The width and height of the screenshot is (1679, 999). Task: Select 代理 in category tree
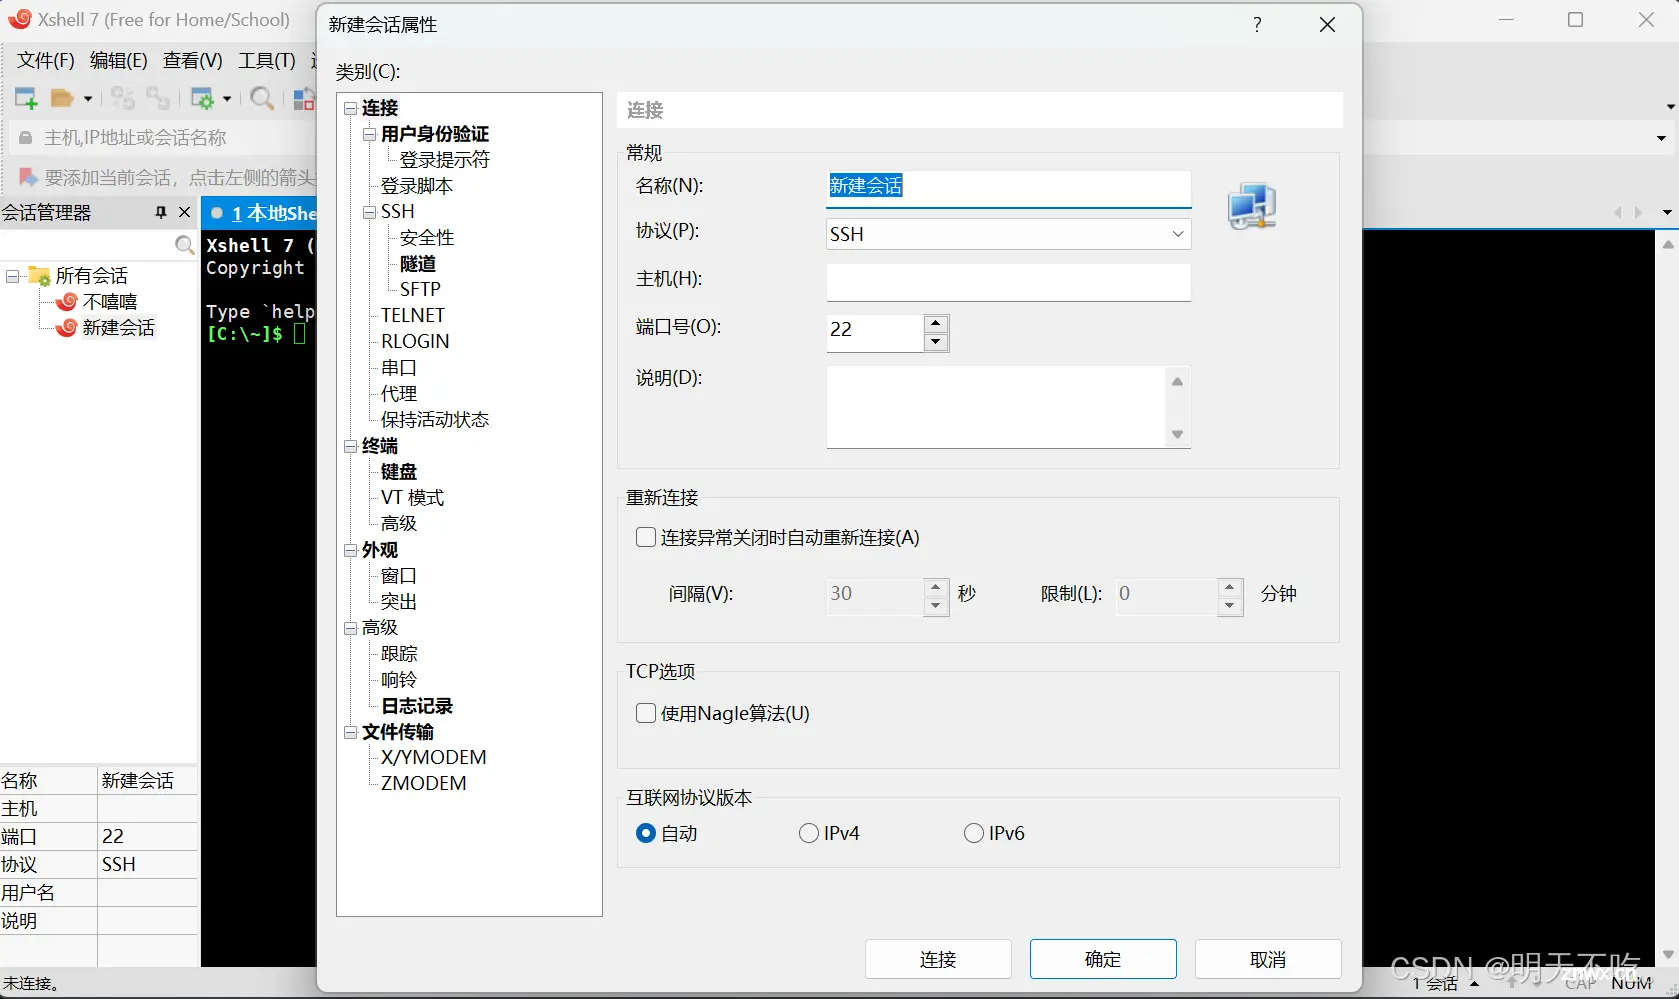(399, 394)
